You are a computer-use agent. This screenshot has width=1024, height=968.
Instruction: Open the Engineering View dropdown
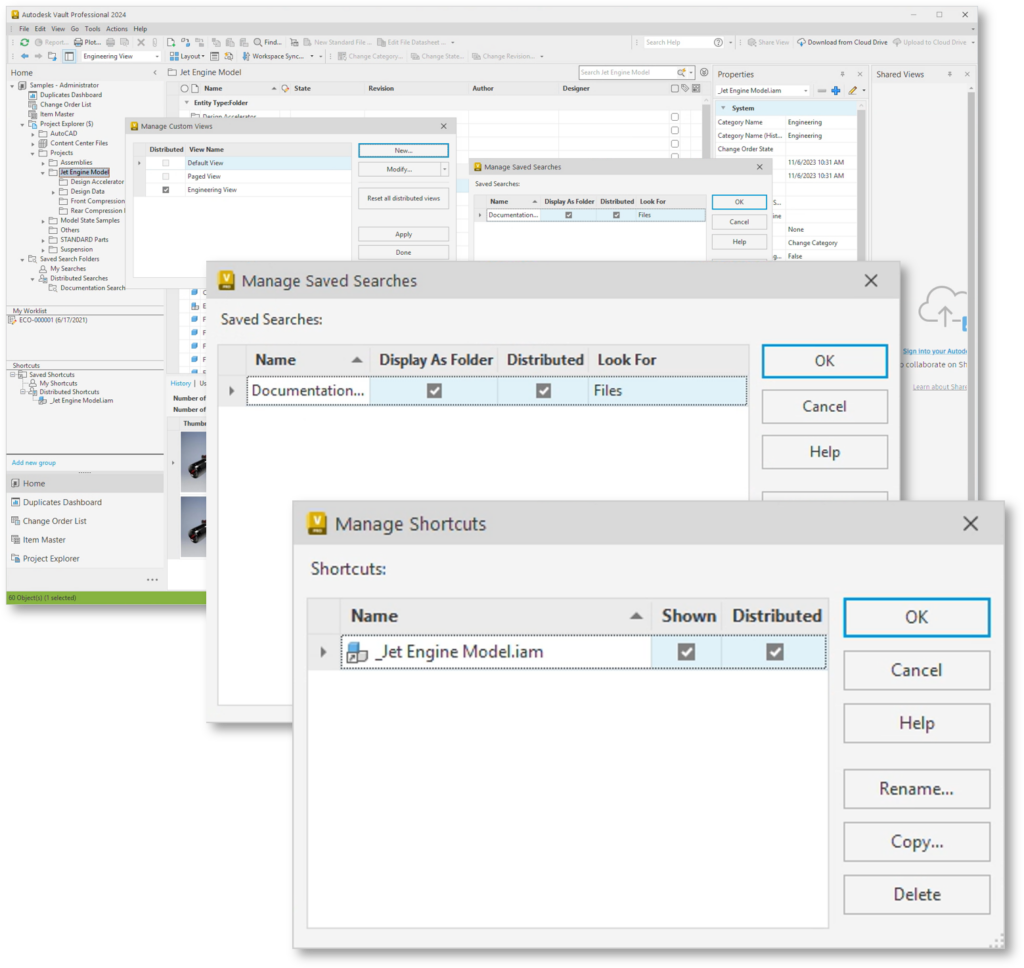[157, 57]
